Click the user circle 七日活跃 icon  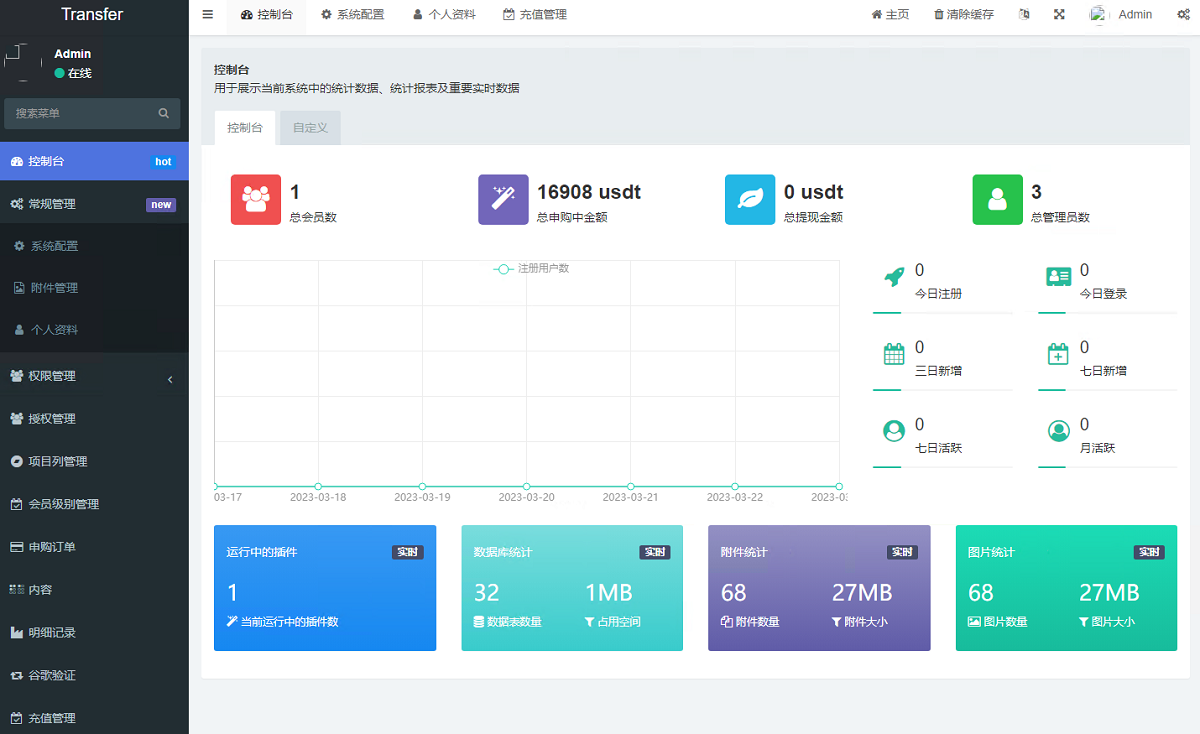[x=894, y=431]
